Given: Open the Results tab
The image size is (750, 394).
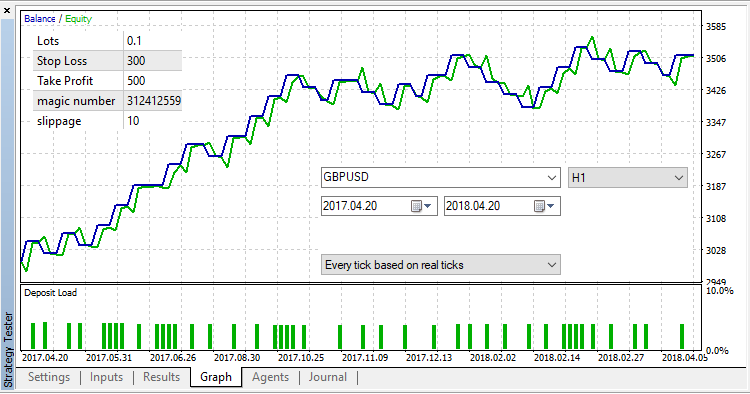Looking at the screenshot, I should (161, 377).
